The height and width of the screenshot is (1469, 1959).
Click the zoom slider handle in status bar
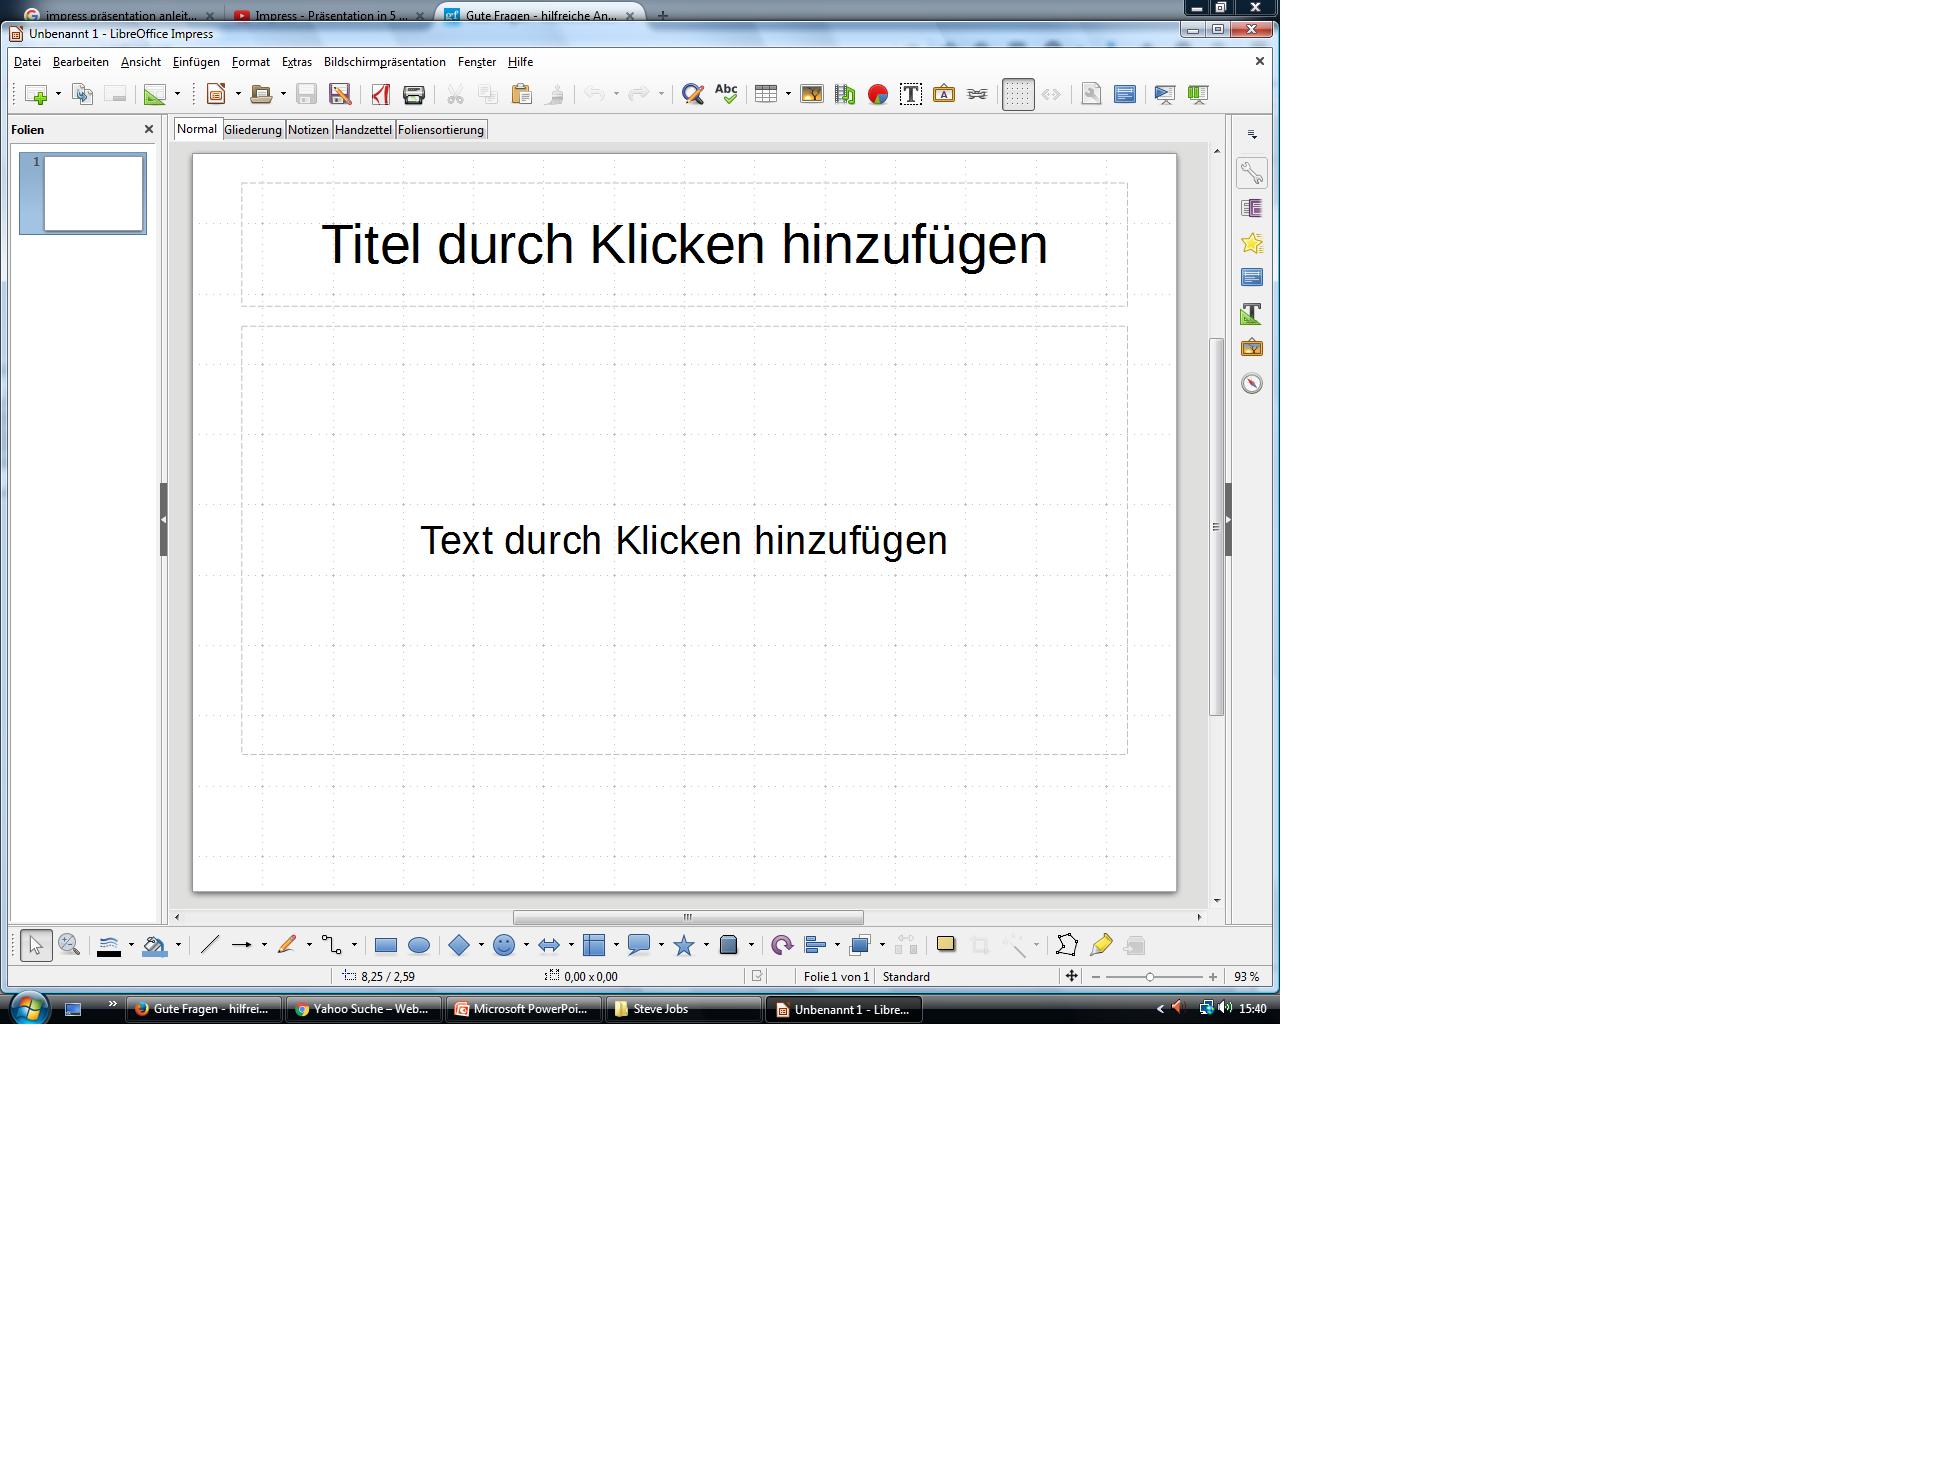1150,977
